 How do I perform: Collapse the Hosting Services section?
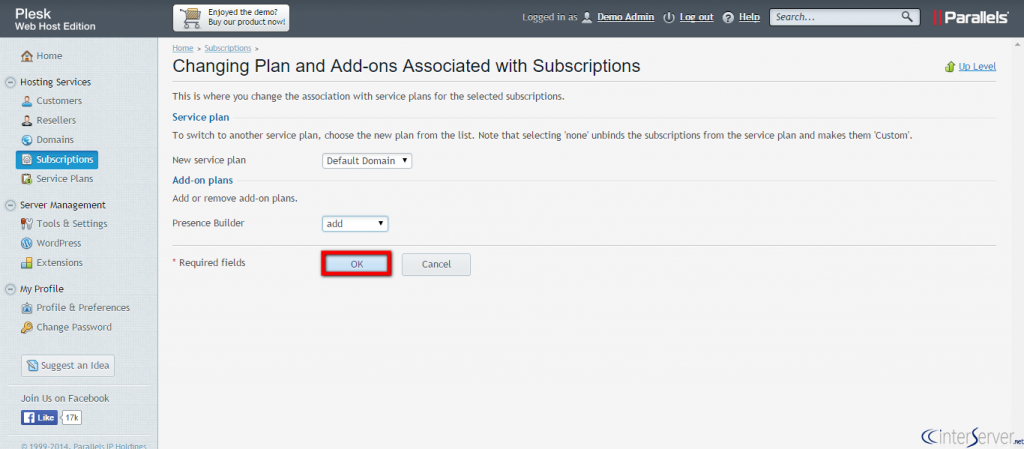point(10,82)
